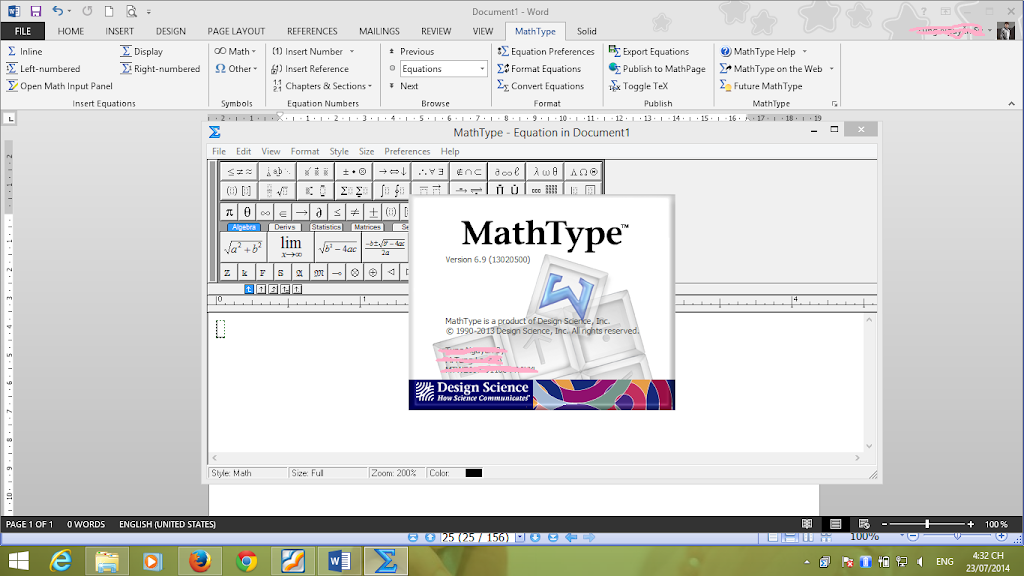Expand the MathType Help dropdown arrow
The height and width of the screenshot is (576, 1024).
pyautogui.click(x=805, y=52)
